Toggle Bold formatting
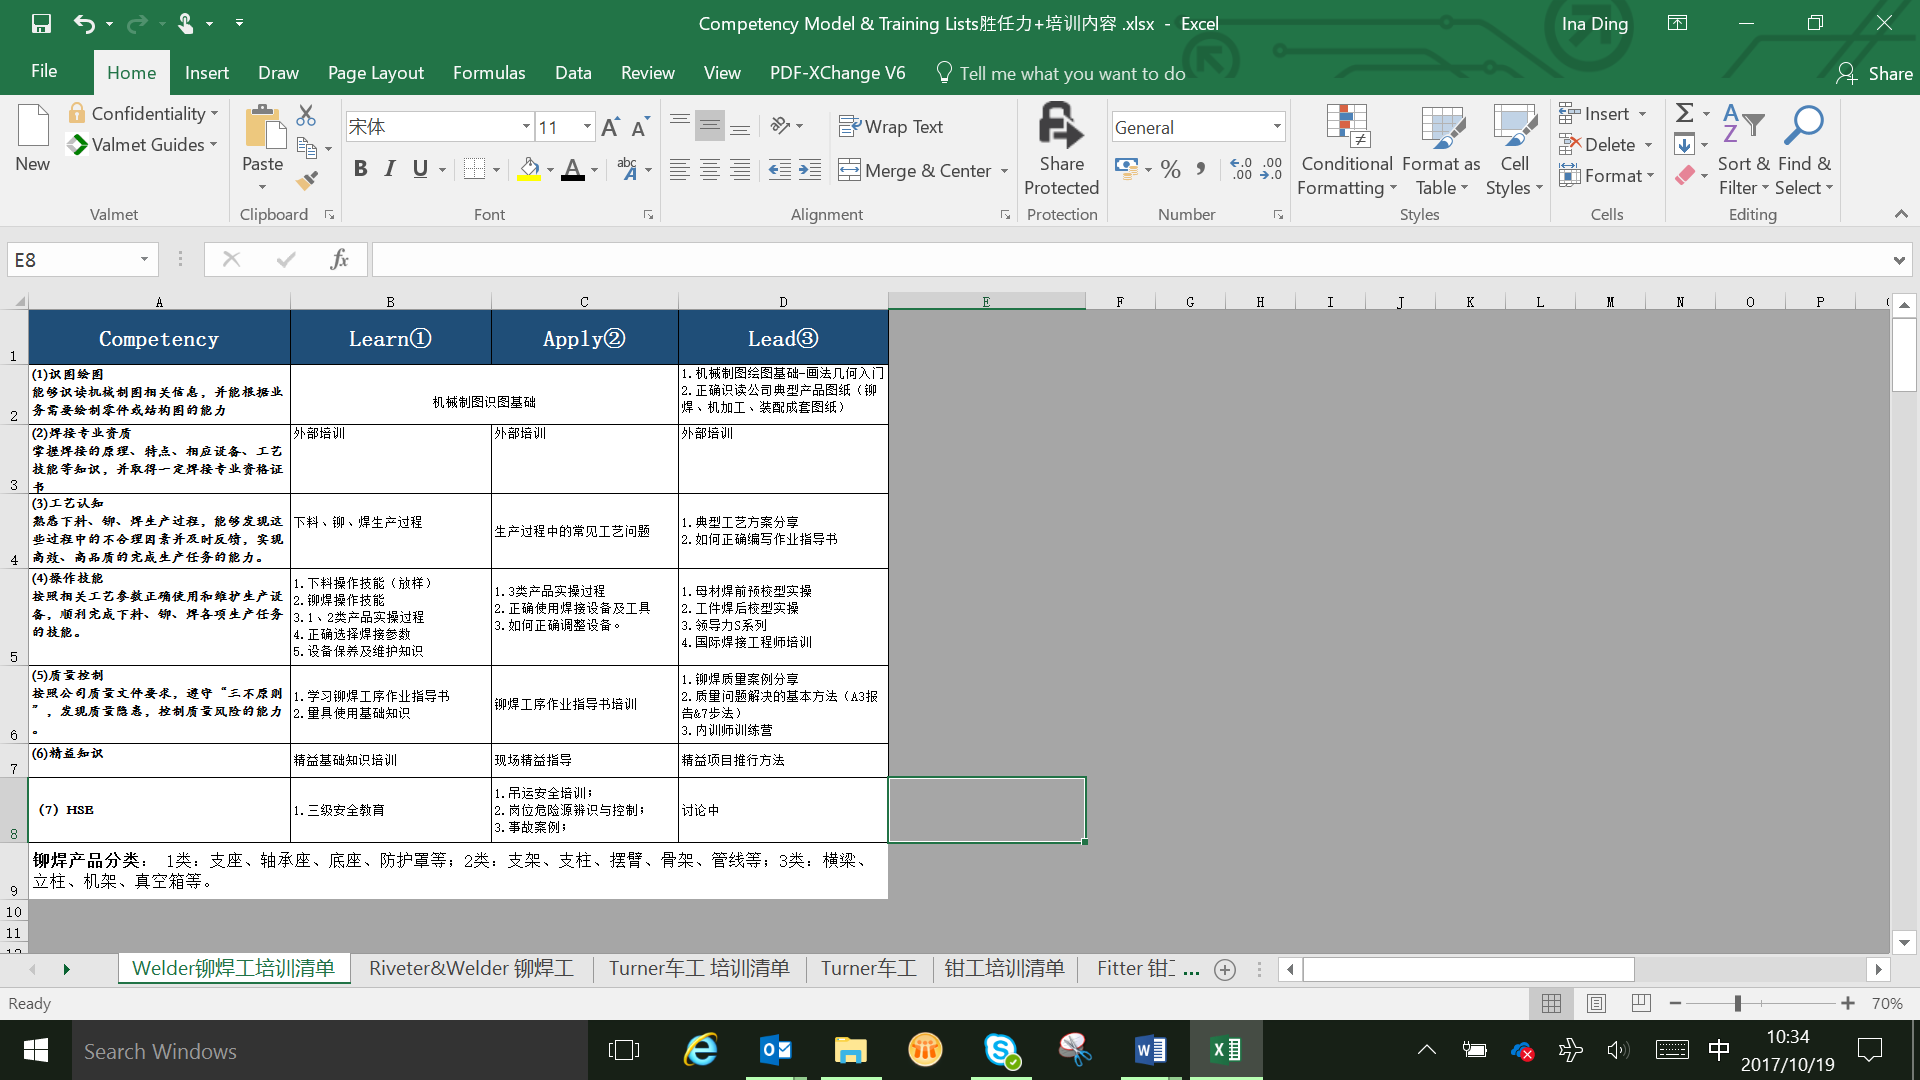This screenshot has width=1920, height=1080. pyautogui.click(x=360, y=169)
